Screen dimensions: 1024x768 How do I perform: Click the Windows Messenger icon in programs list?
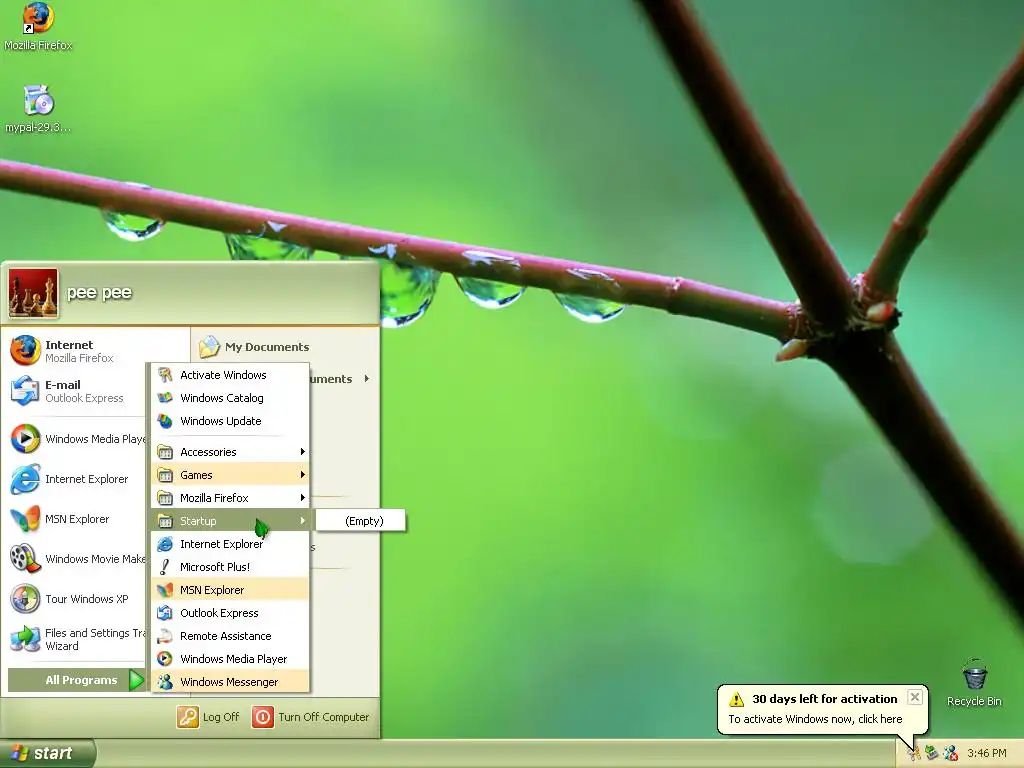point(165,682)
